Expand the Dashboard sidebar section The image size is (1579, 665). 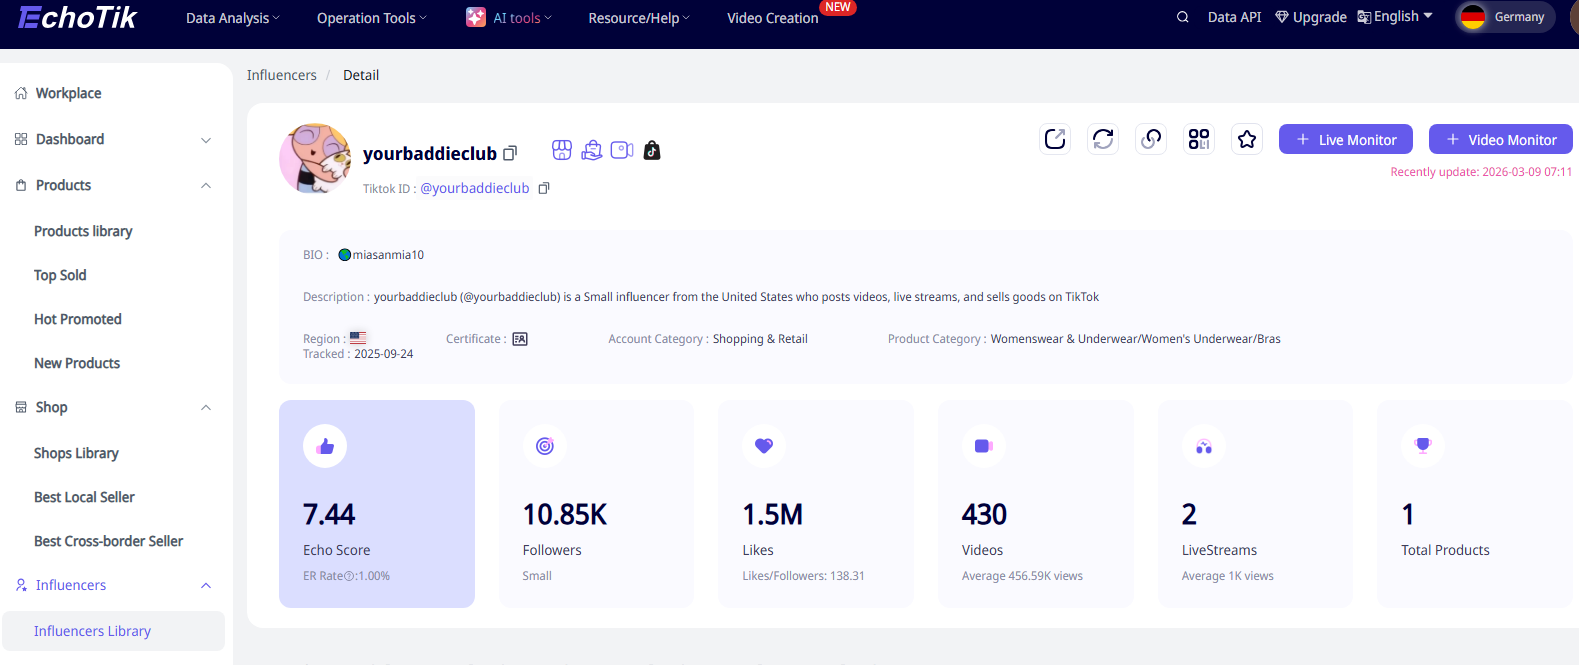click(x=206, y=140)
